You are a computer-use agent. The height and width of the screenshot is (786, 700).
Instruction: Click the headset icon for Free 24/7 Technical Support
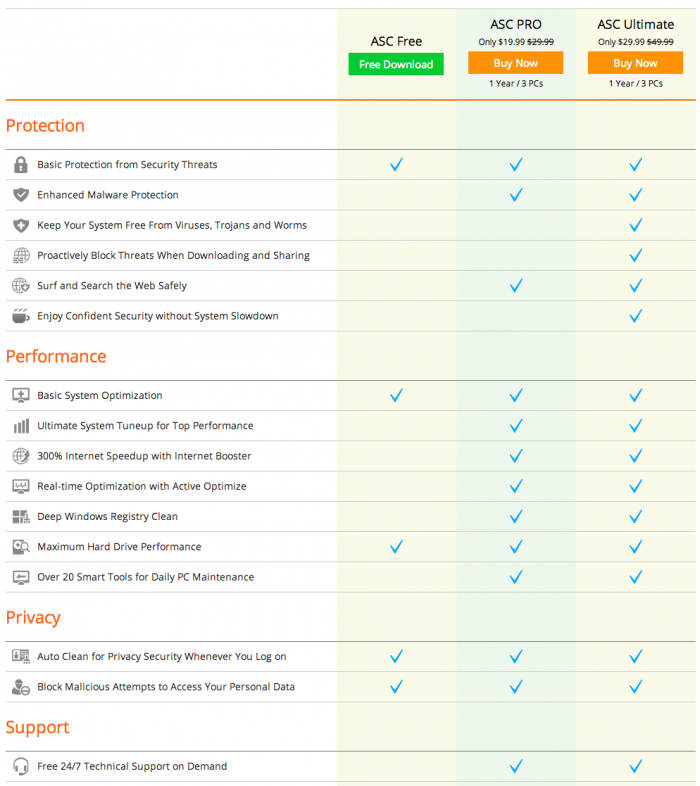[x=21, y=766]
